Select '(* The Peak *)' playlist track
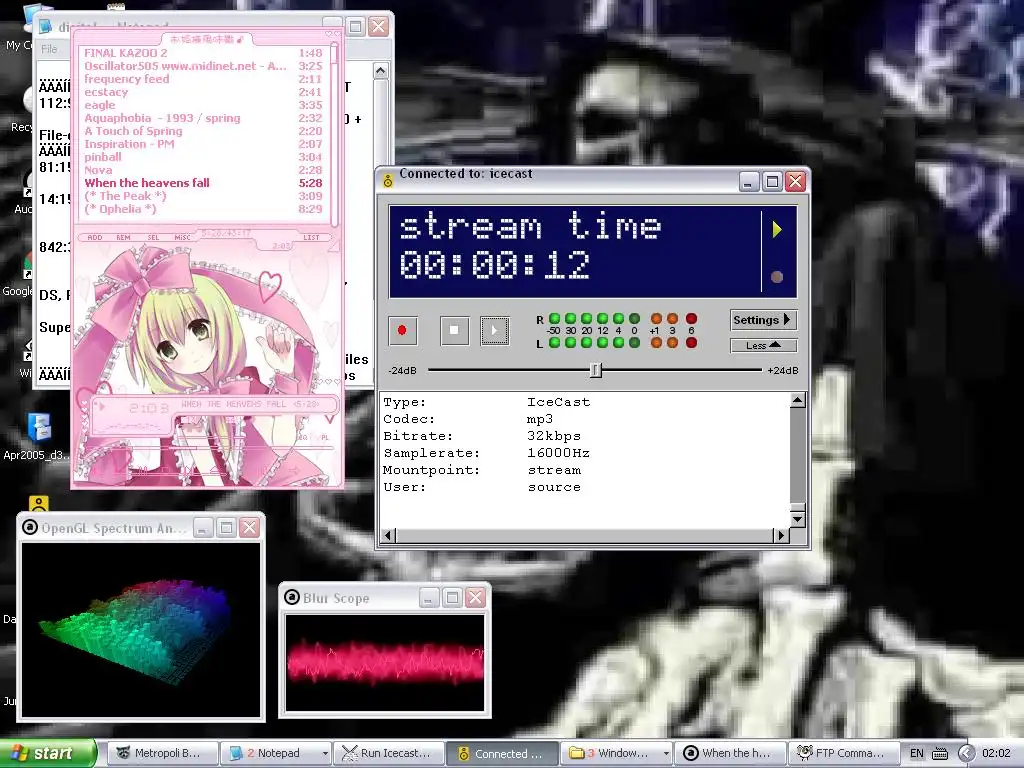 pos(203,196)
